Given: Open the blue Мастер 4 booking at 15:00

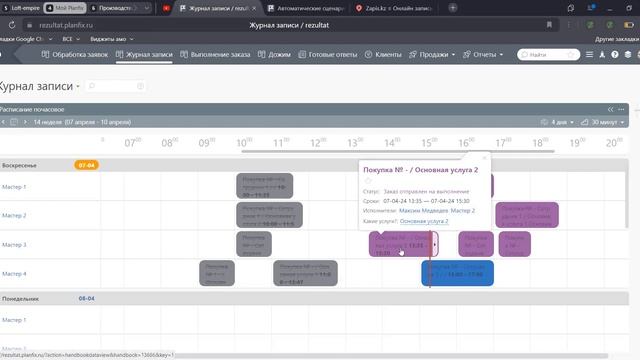Looking at the screenshot, I should (x=458, y=273).
